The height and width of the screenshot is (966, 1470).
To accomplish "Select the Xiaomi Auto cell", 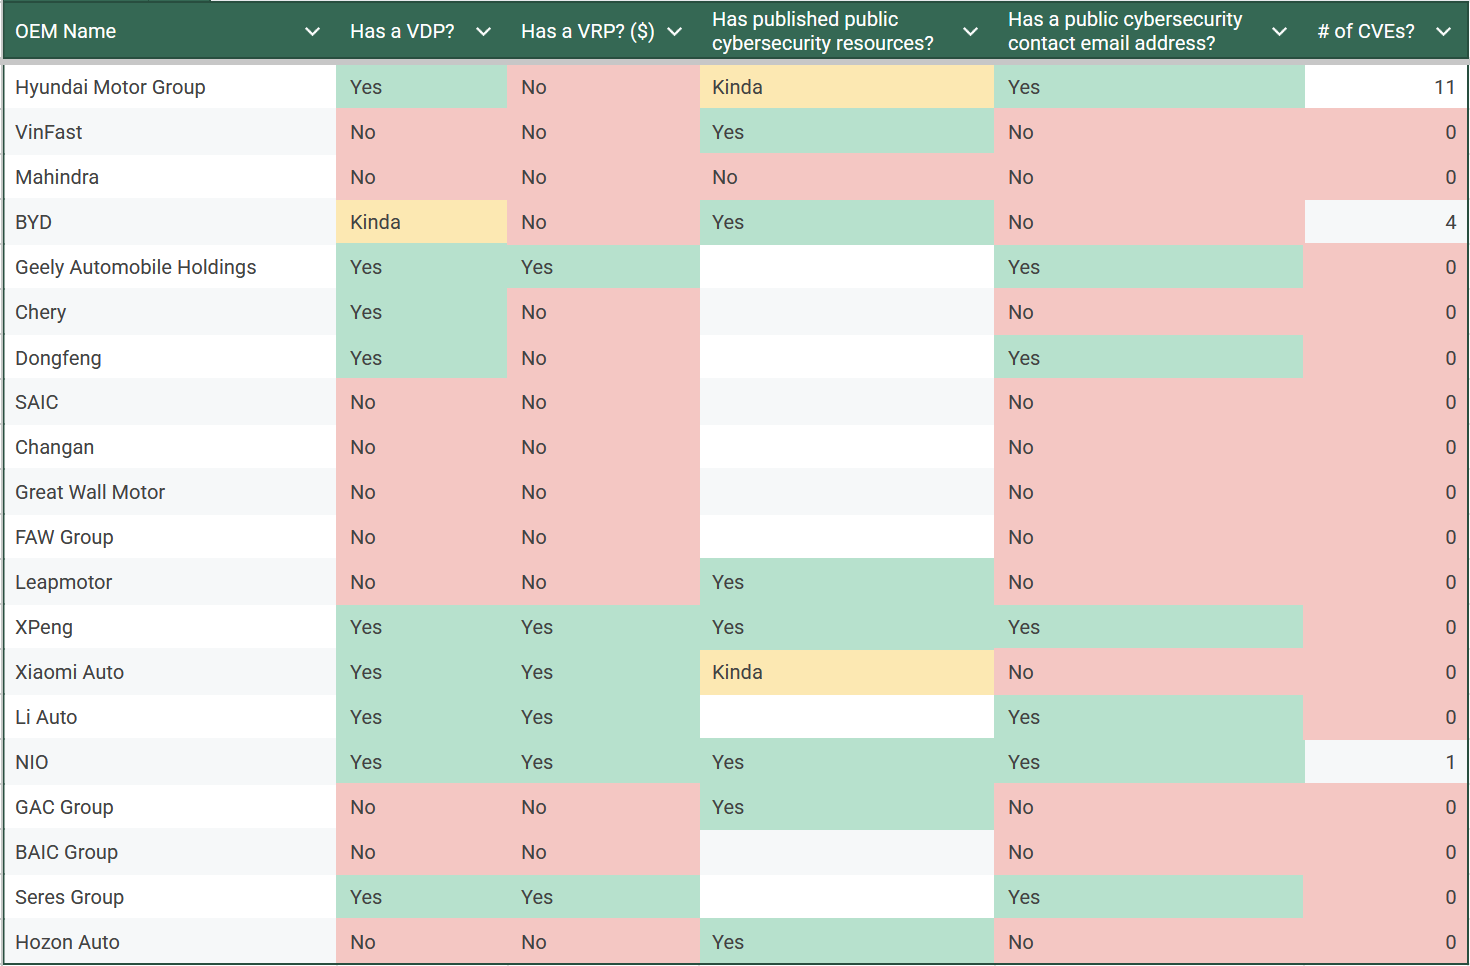I will click(170, 672).
